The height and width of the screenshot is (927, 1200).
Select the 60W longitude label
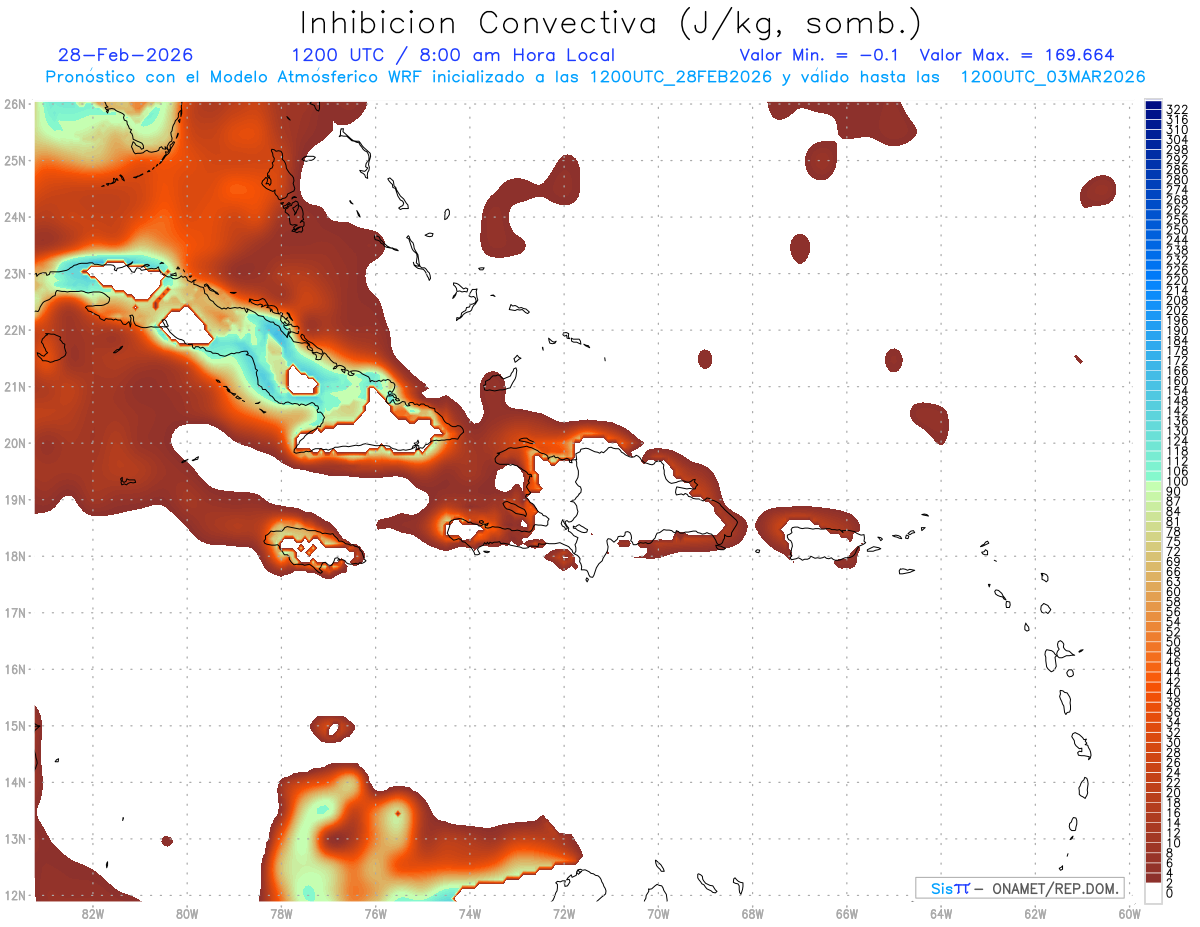1130,913
